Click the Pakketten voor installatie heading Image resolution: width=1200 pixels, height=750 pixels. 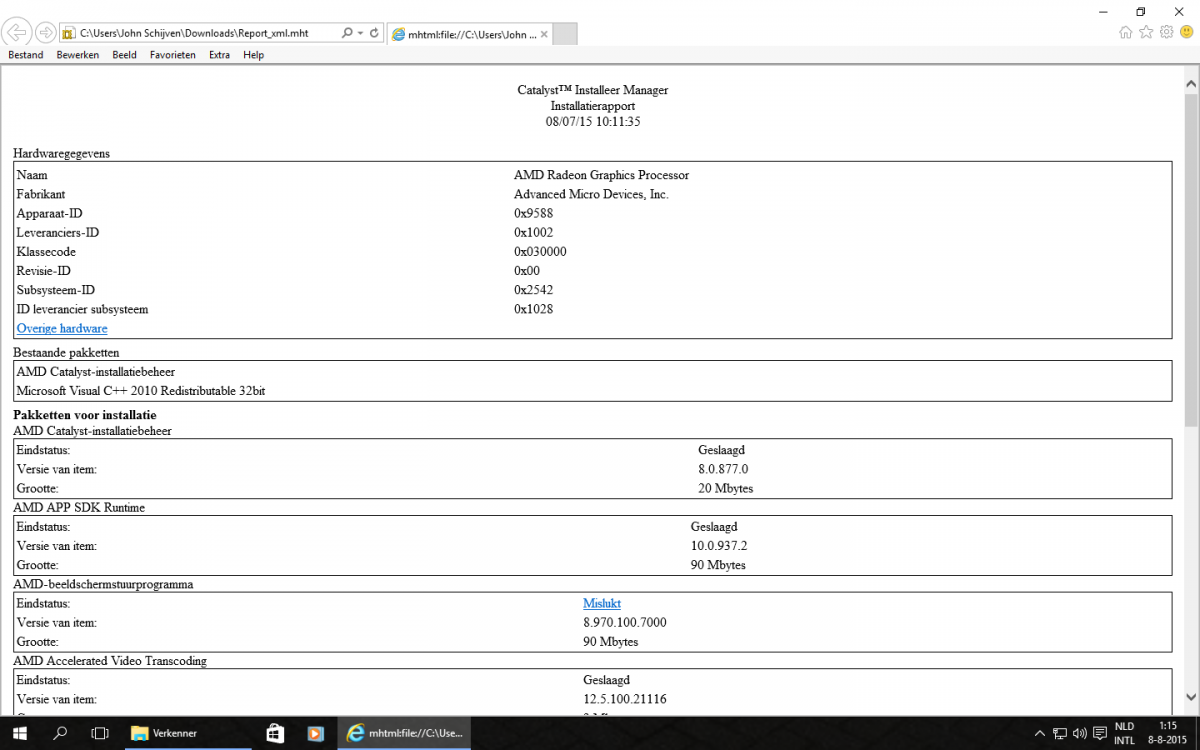pos(85,414)
